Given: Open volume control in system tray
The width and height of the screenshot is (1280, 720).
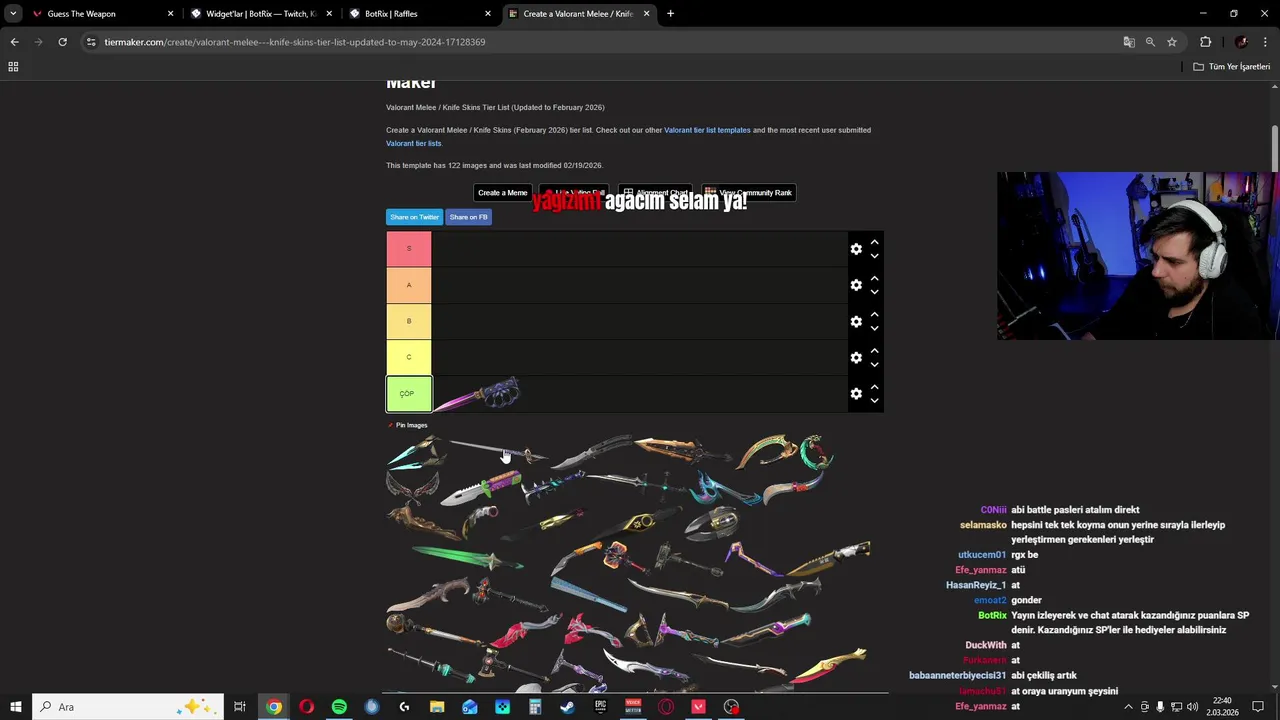Looking at the screenshot, I should 1191,707.
